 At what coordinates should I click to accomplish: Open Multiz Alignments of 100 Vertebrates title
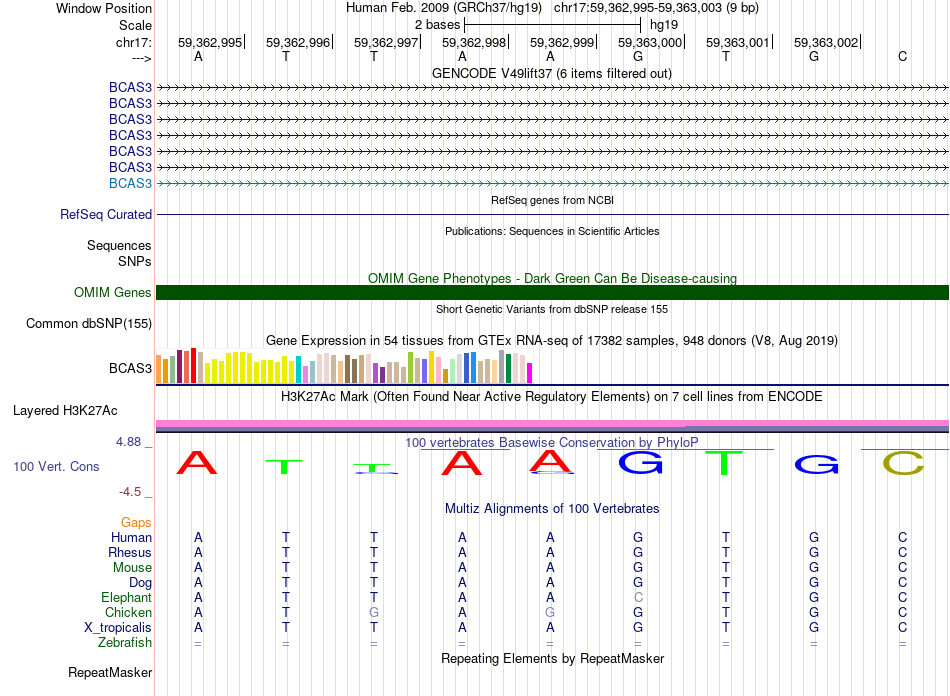tap(552, 508)
